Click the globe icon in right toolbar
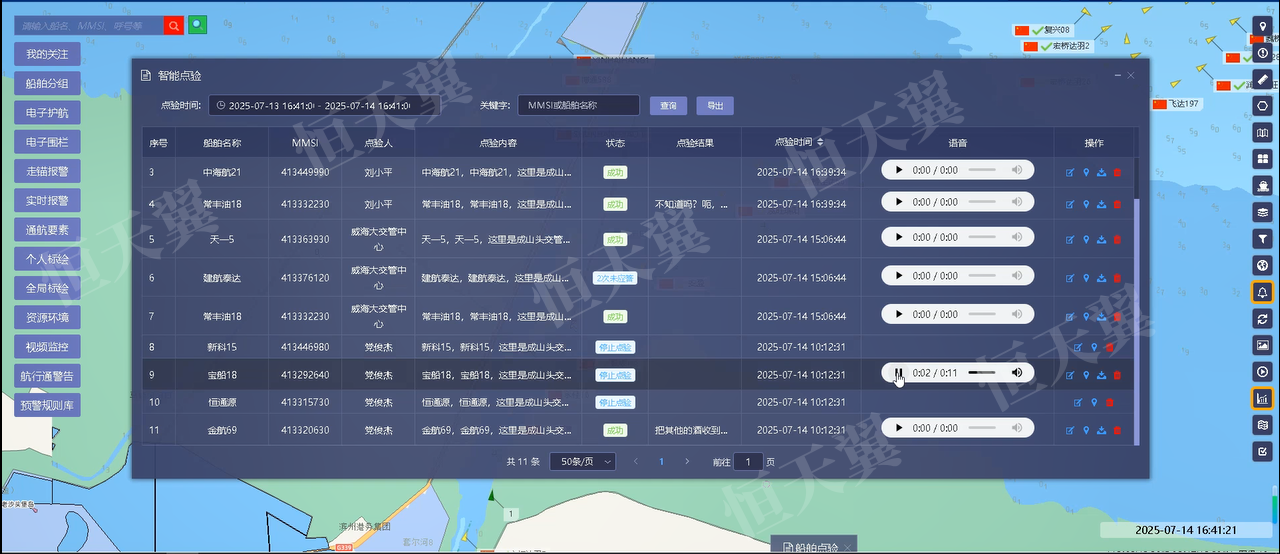The width and height of the screenshot is (1280, 554). pos(1263,266)
